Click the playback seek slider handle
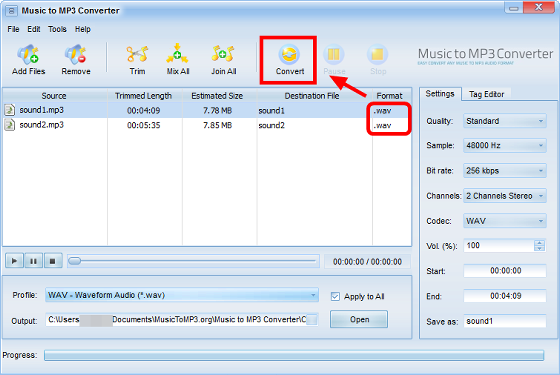This screenshot has height=375, width=560. (x=74, y=261)
